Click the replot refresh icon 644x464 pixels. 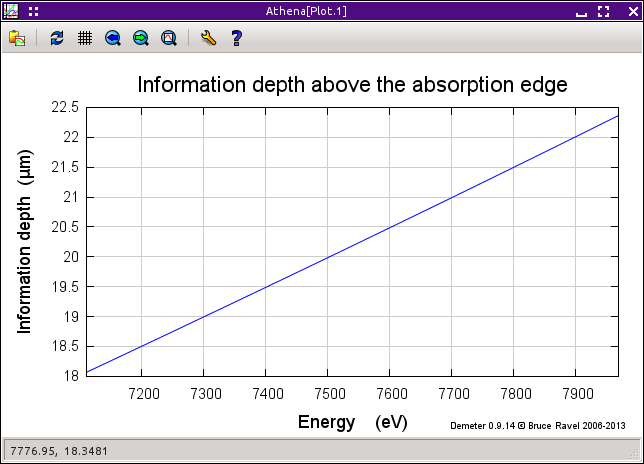(x=57, y=38)
